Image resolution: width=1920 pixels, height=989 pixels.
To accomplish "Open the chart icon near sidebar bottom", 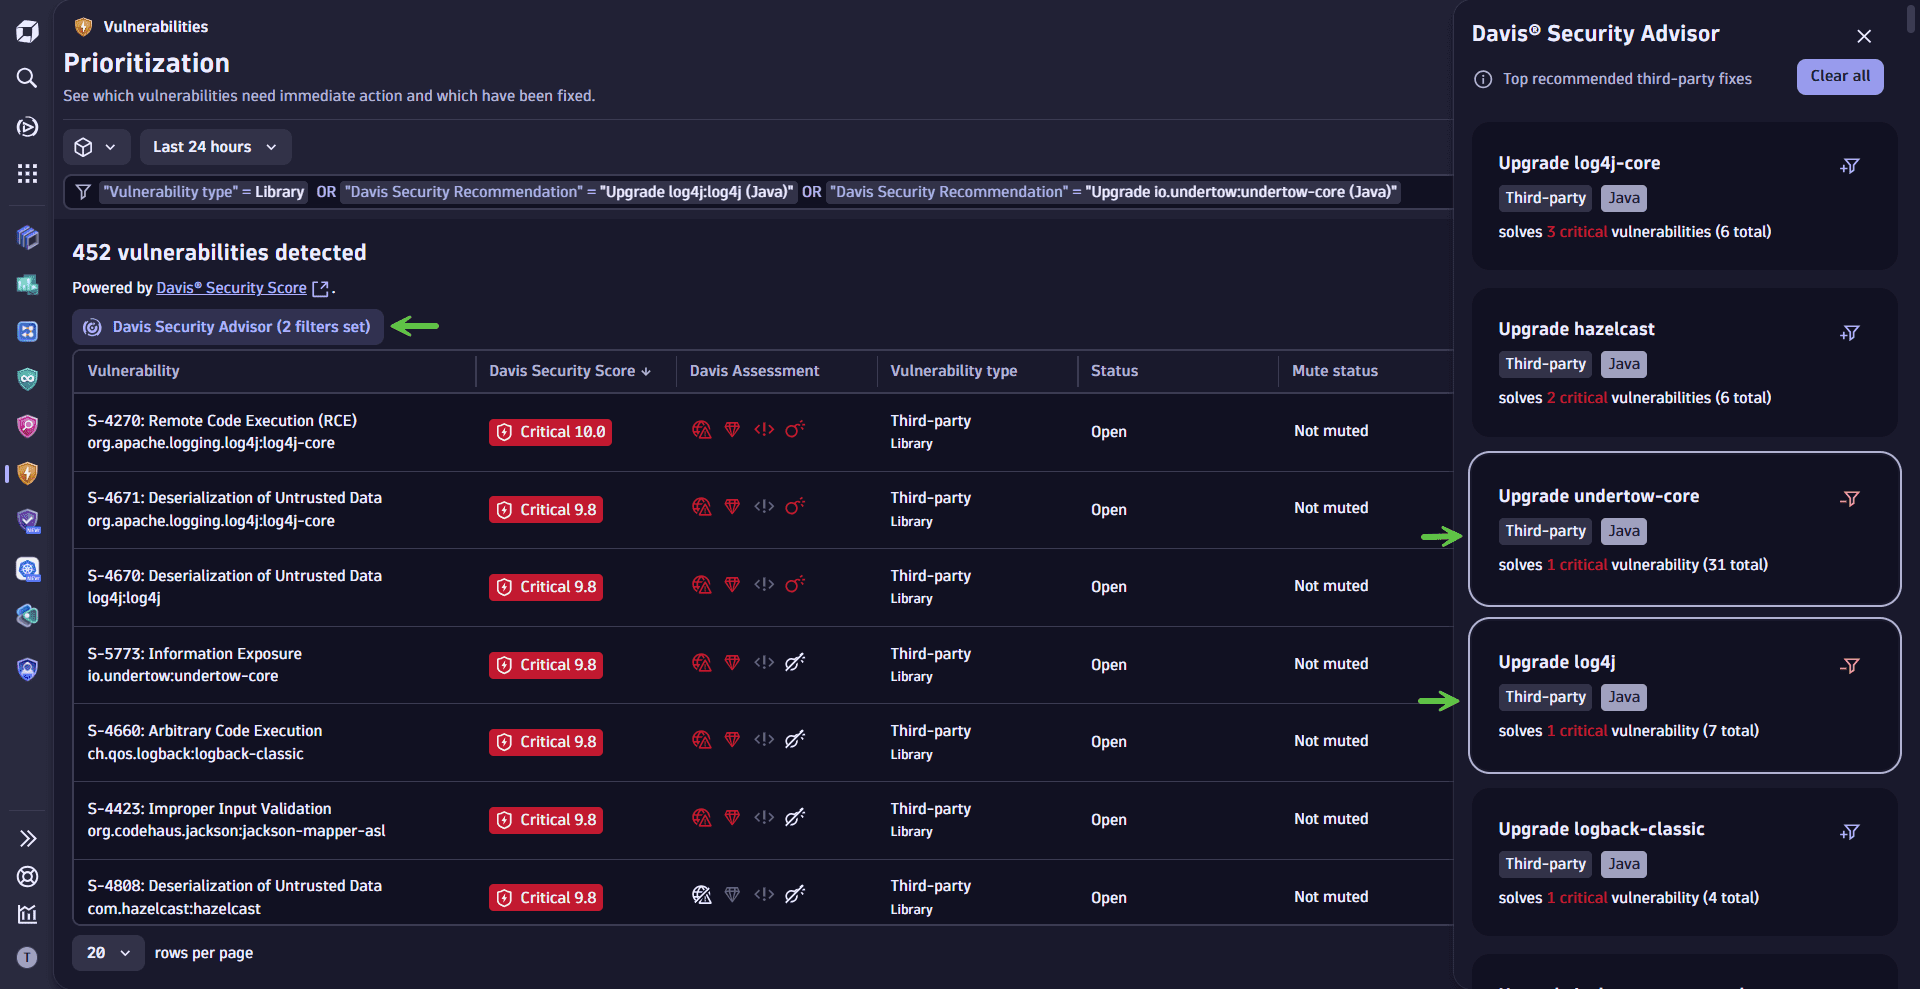I will (x=27, y=914).
